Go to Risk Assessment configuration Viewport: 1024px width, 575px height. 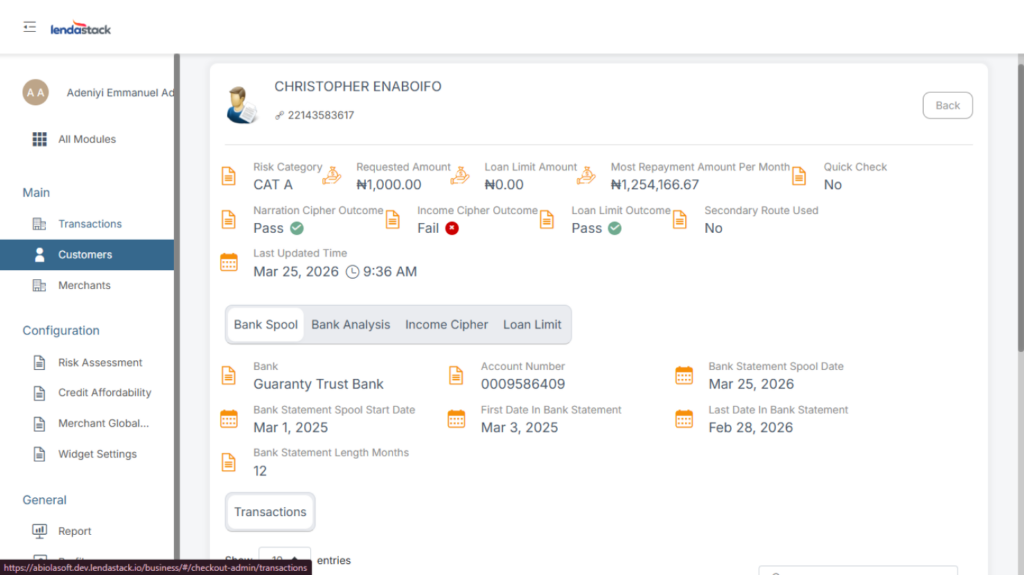(x=100, y=363)
